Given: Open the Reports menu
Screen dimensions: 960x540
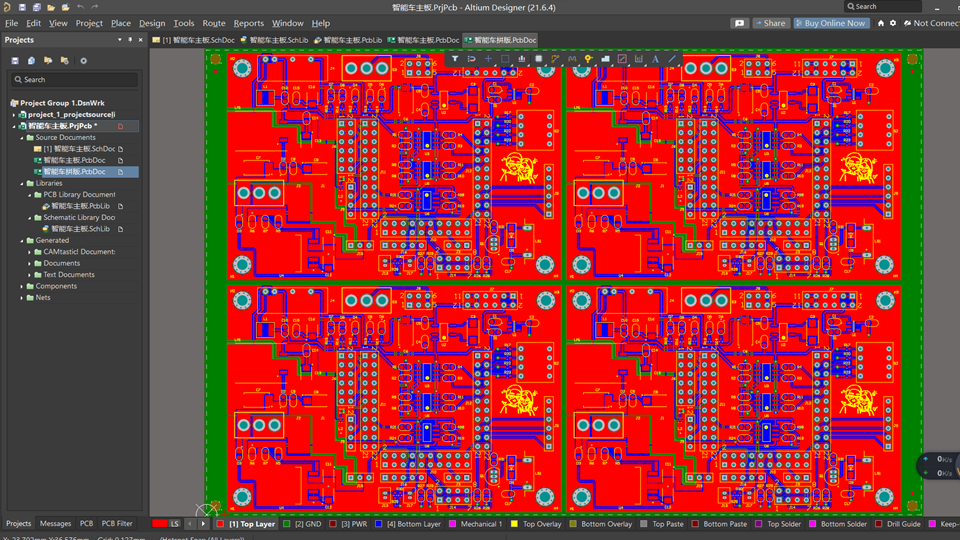Looking at the screenshot, I should pyautogui.click(x=249, y=23).
